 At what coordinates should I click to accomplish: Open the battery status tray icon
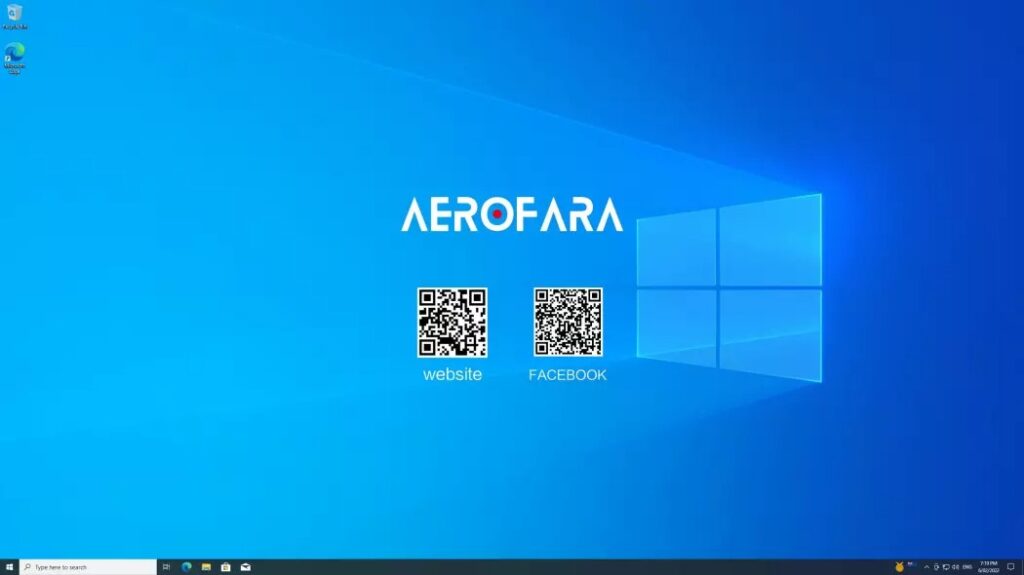(x=936, y=567)
